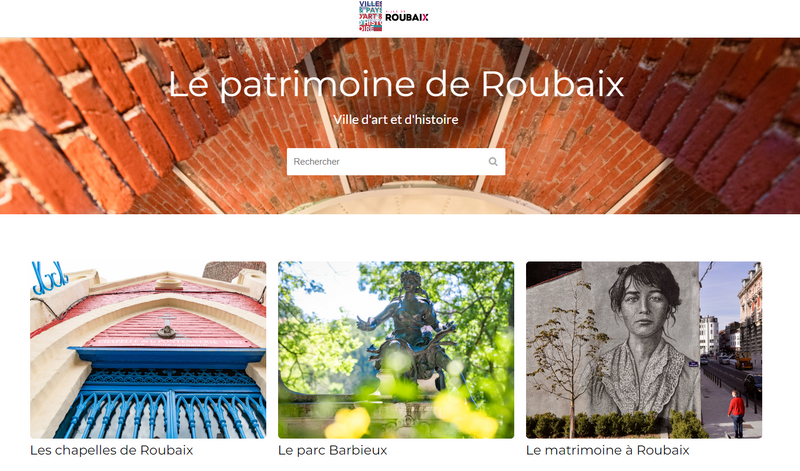
Task: Open the parc Barbieux statue image
Action: click(x=396, y=350)
